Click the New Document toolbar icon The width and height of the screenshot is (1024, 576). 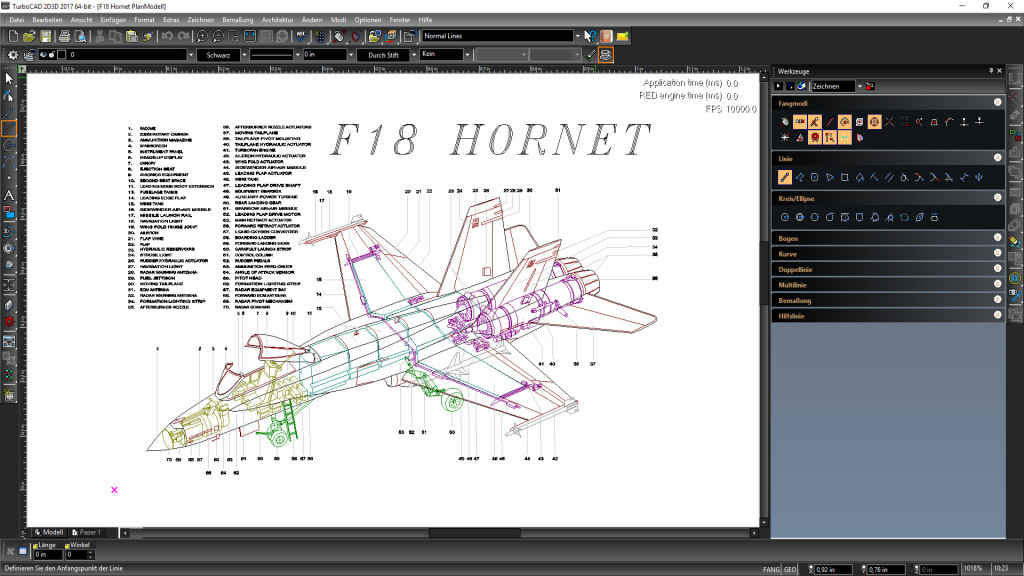click(x=12, y=35)
